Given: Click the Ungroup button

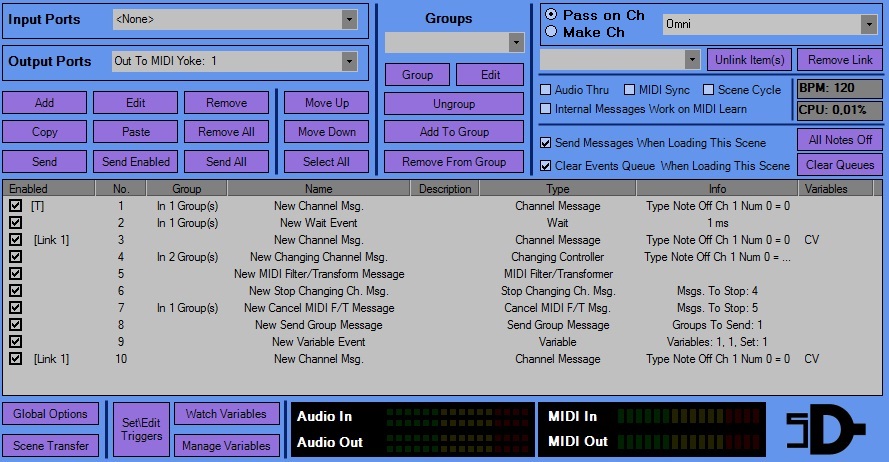Looking at the screenshot, I should point(454,104).
